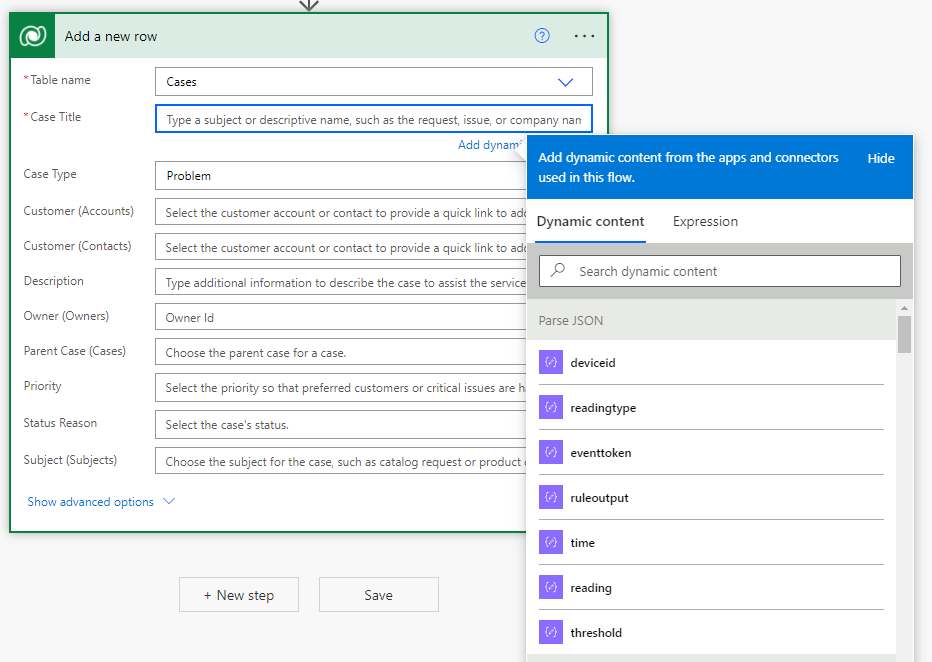Select the time text label
The width and height of the screenshot is (932, 662).
click(x=582, y=543)
